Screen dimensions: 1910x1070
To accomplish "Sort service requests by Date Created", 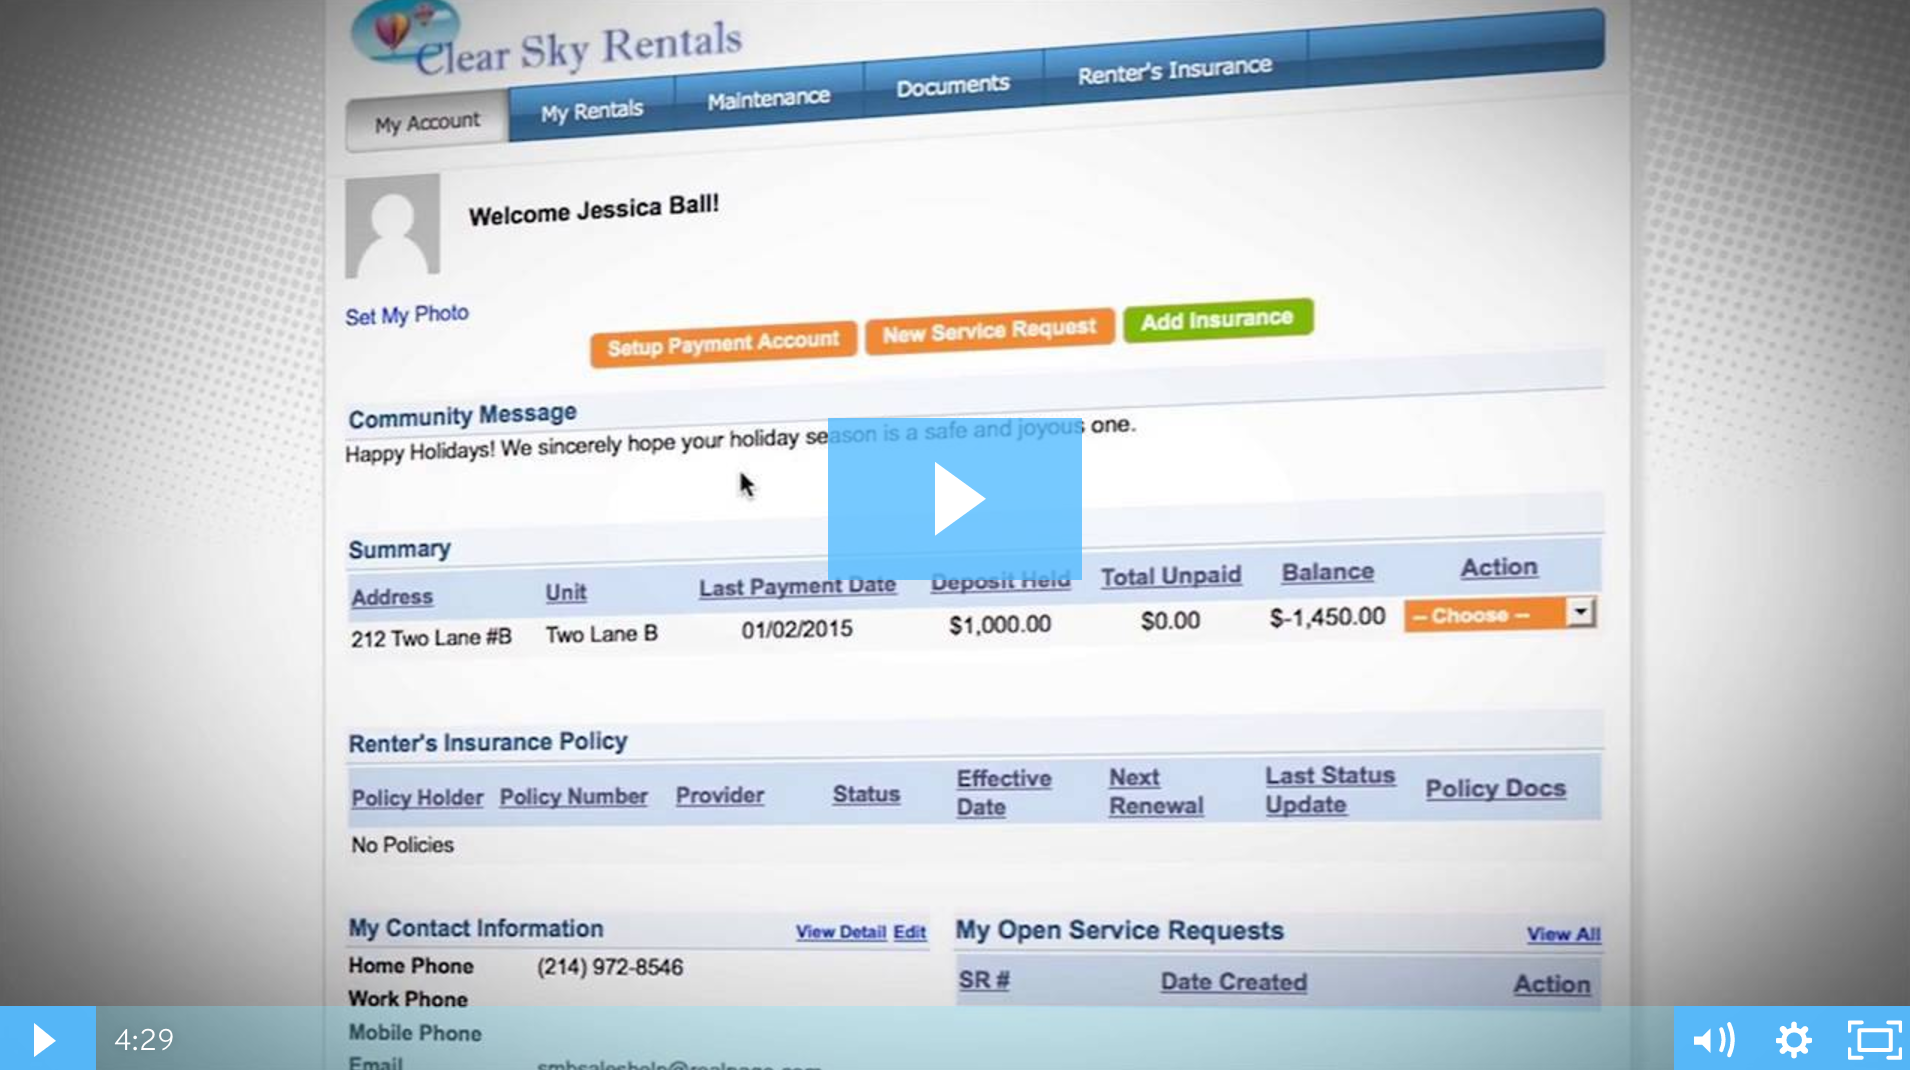I will coord(1233,982).
